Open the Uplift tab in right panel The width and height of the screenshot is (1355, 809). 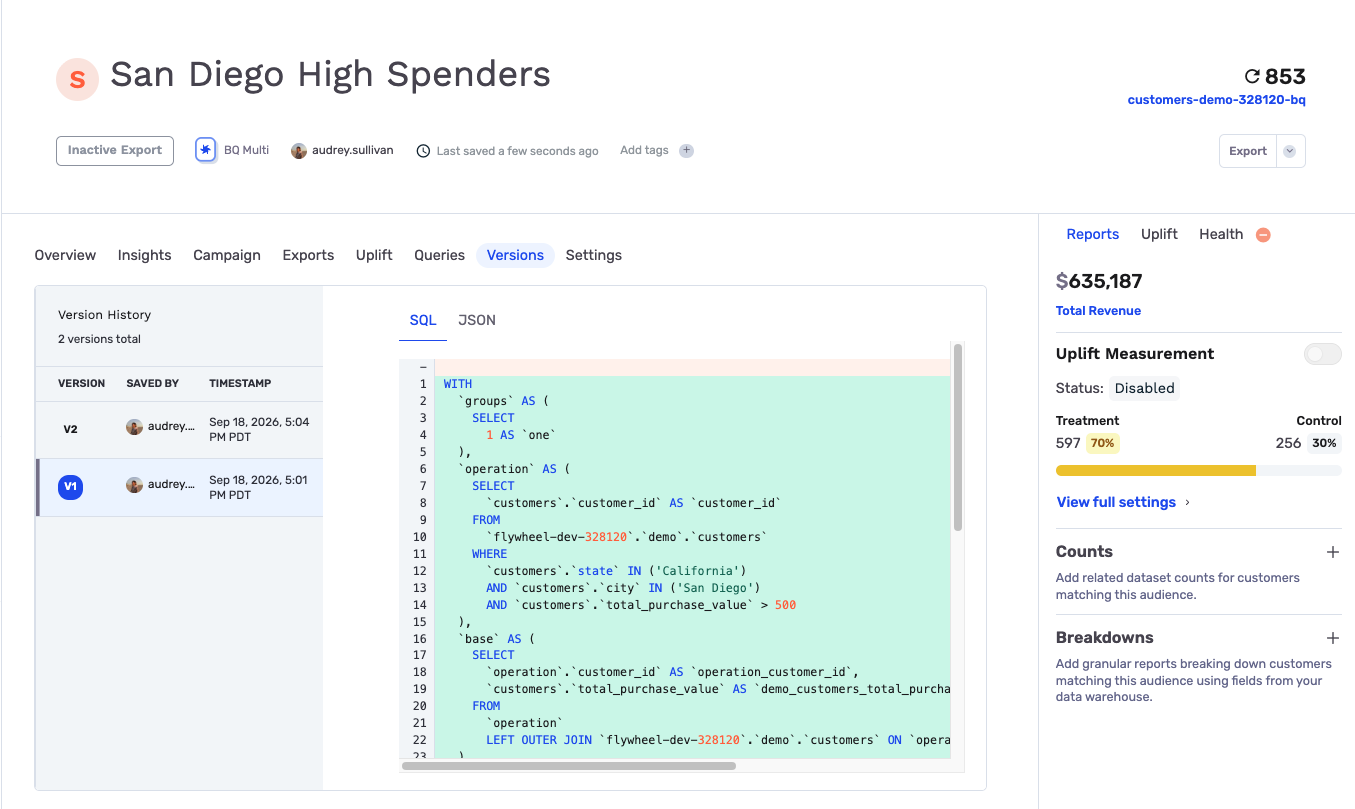coord(1159,234)
